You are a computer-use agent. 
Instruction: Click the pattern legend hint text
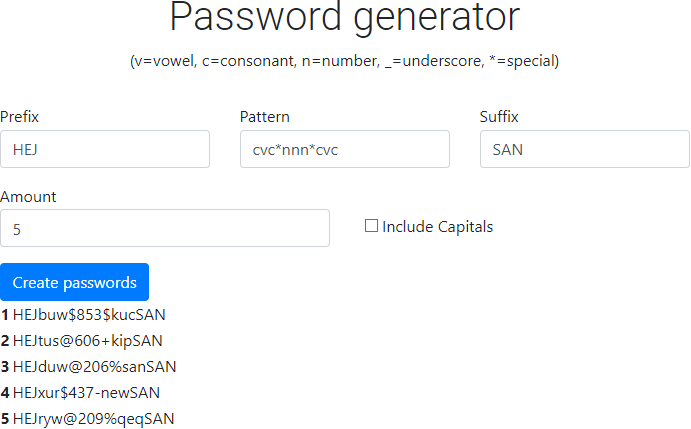pyautogui.click(x=345, y=61)
